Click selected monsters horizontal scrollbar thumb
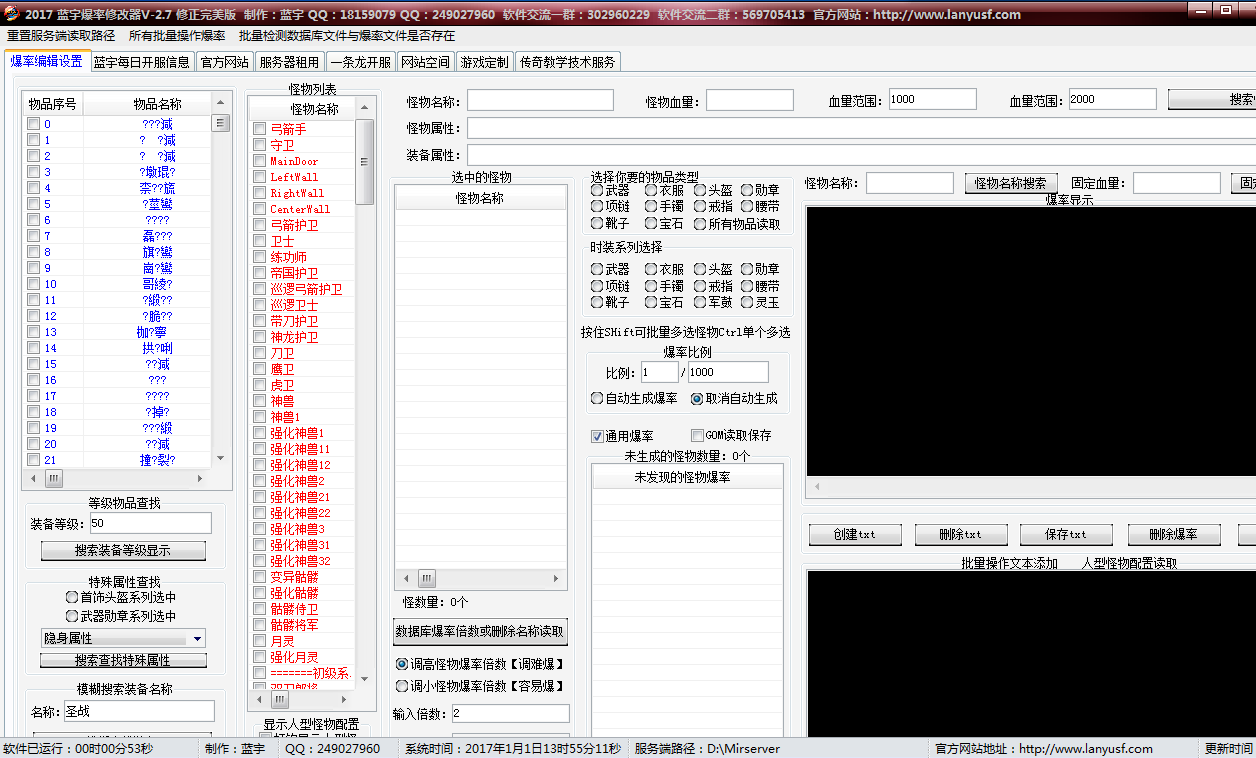Screen dimensions: 1256x758 pos(427,578)
